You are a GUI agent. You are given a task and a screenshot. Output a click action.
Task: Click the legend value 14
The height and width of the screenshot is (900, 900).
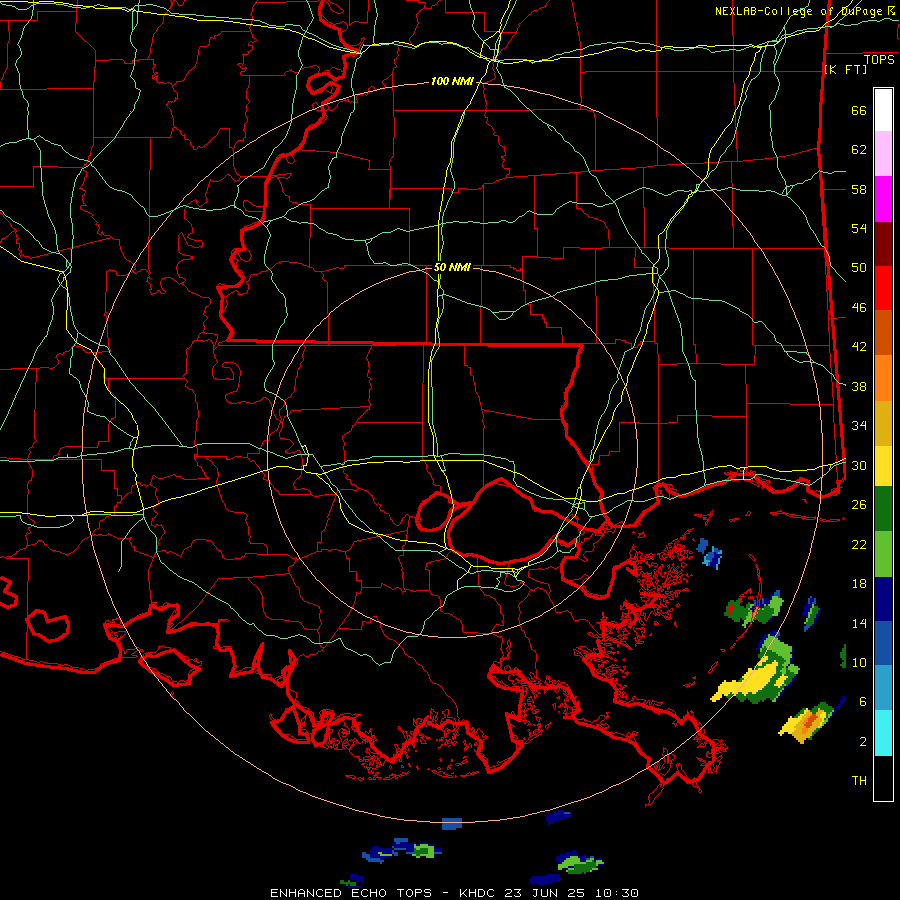tap(859, 623)
